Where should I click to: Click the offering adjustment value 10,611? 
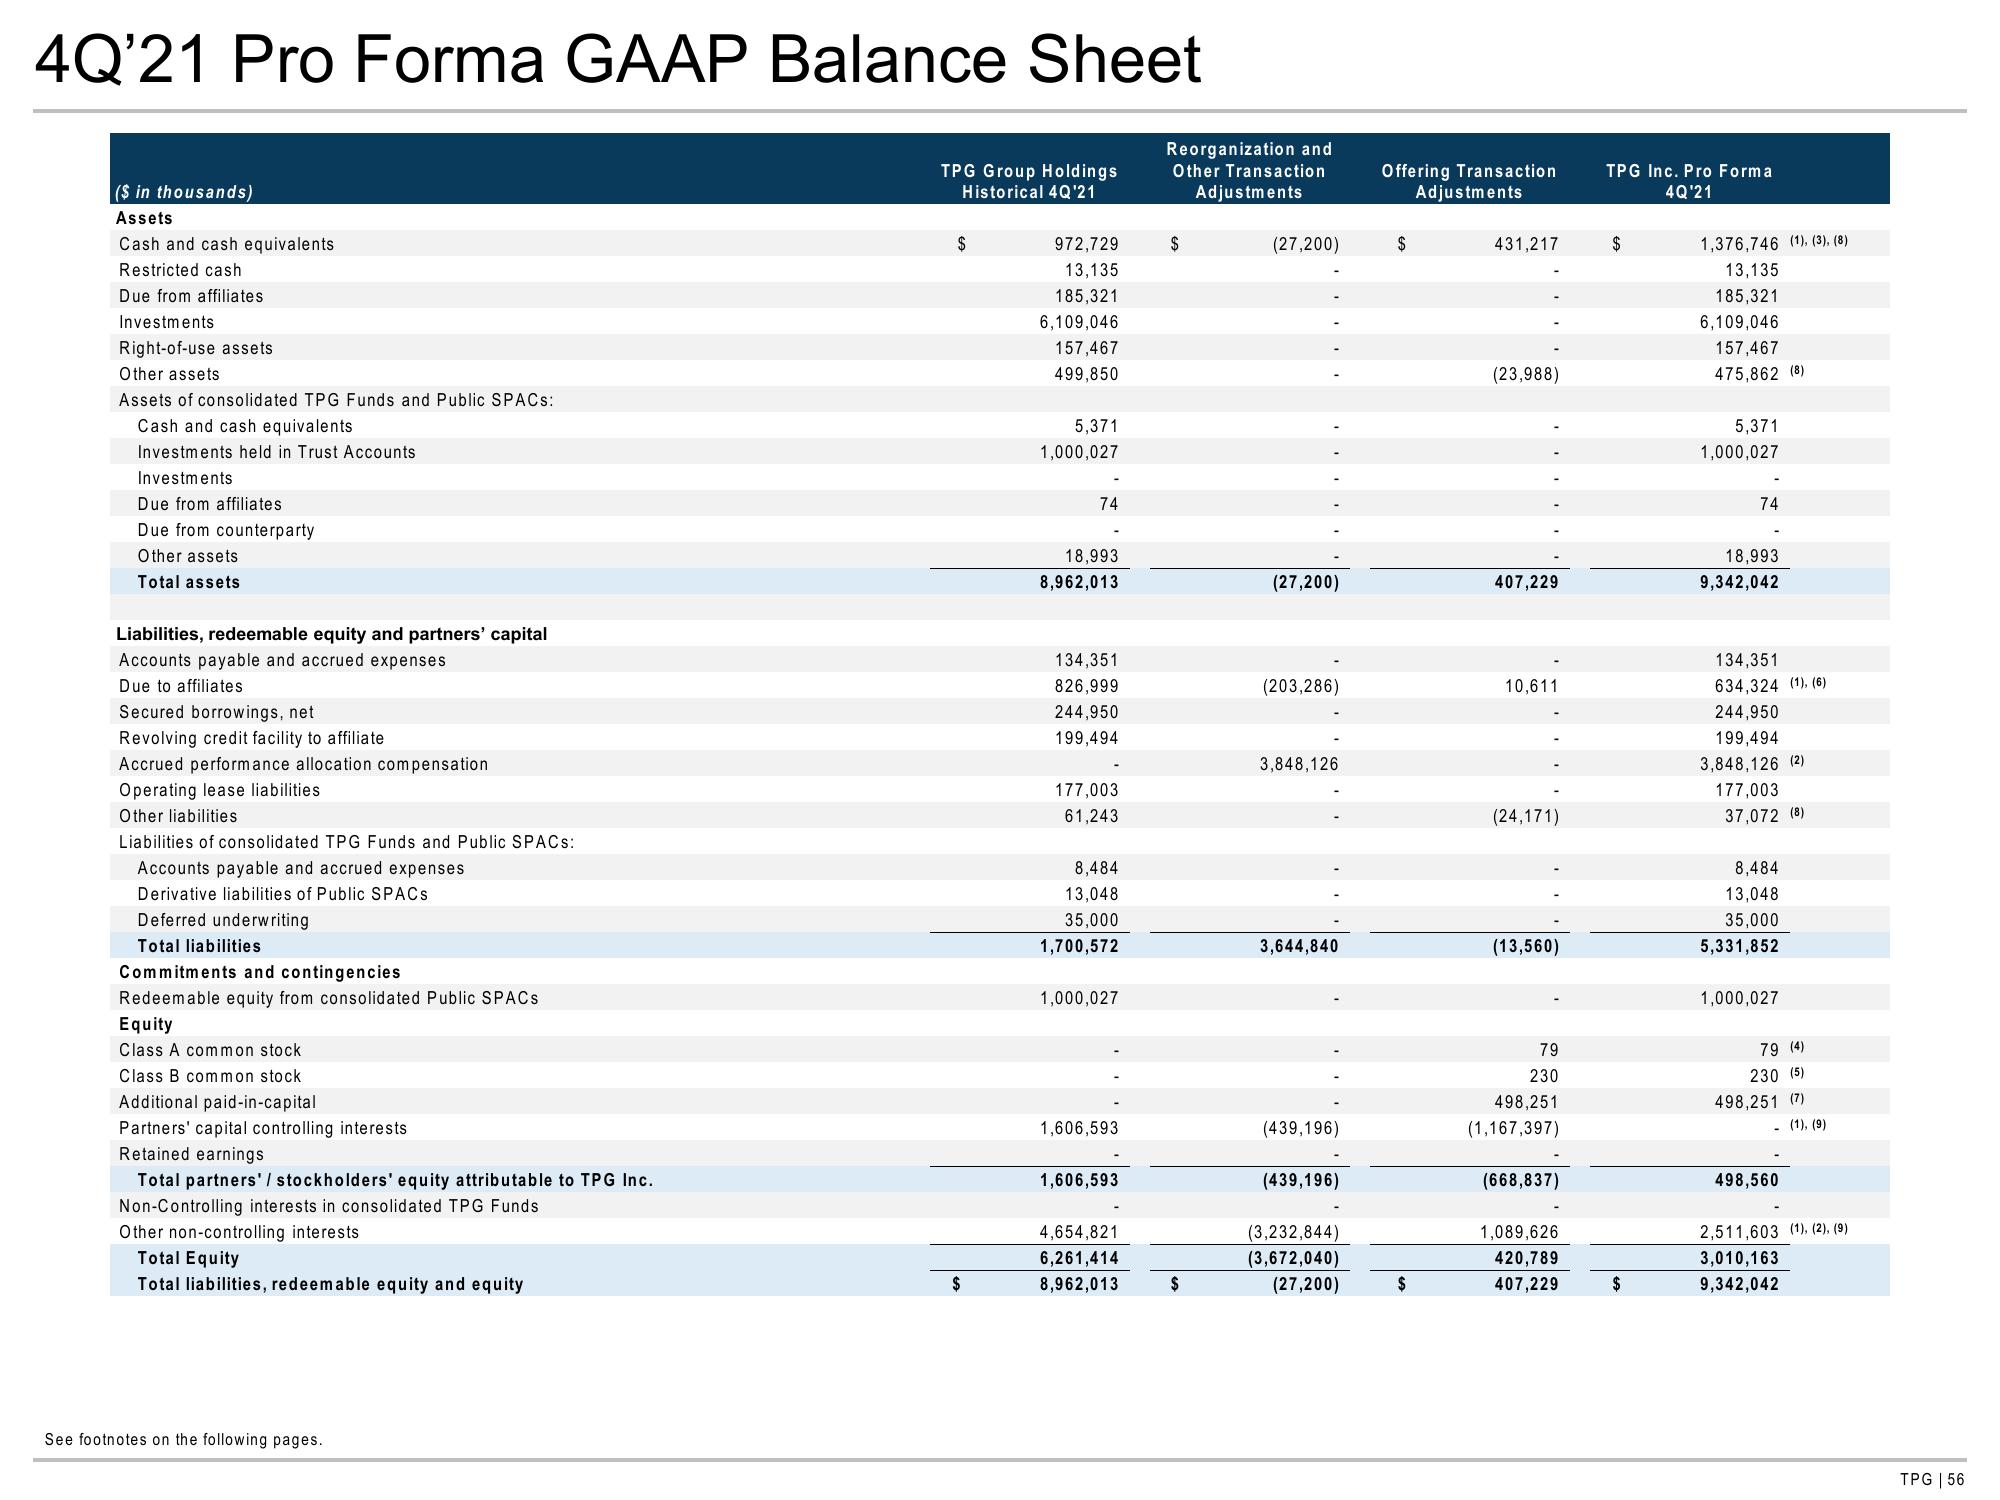[x=1530, y=686]
